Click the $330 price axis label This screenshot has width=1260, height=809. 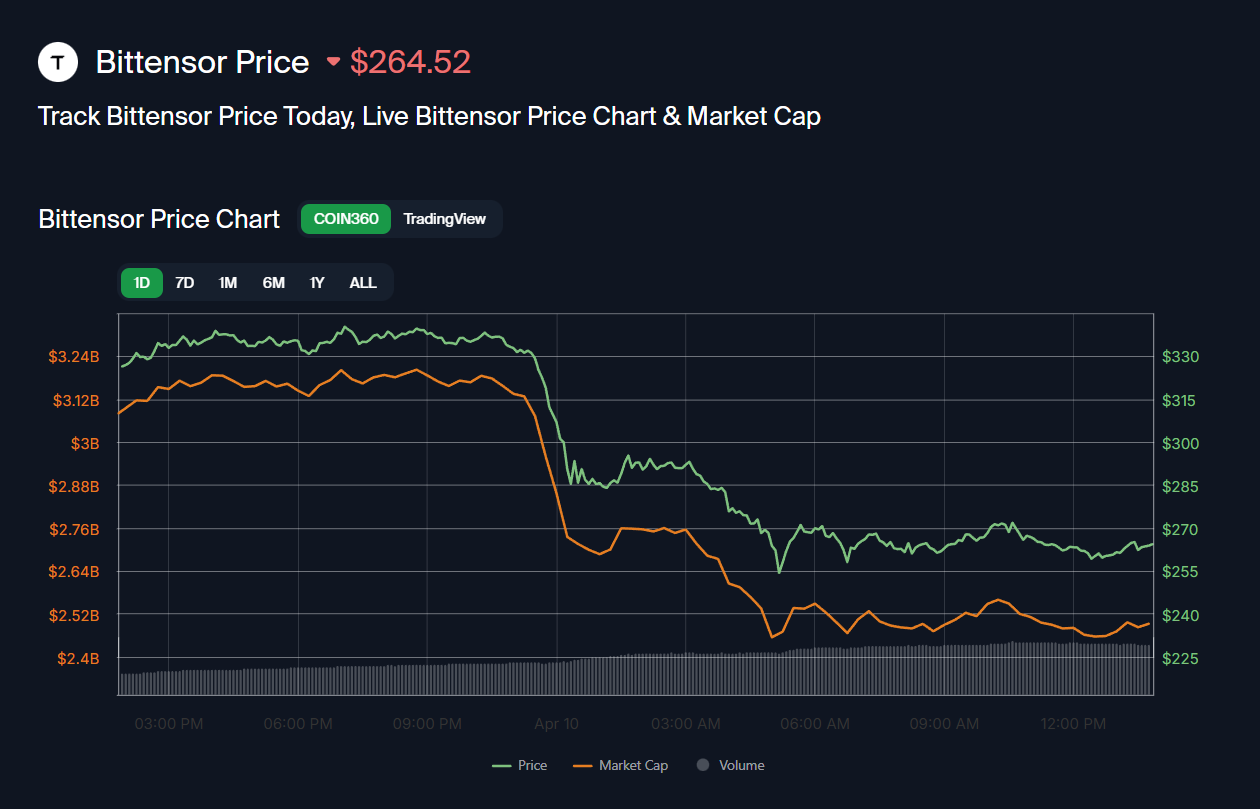pos(1181,357)
